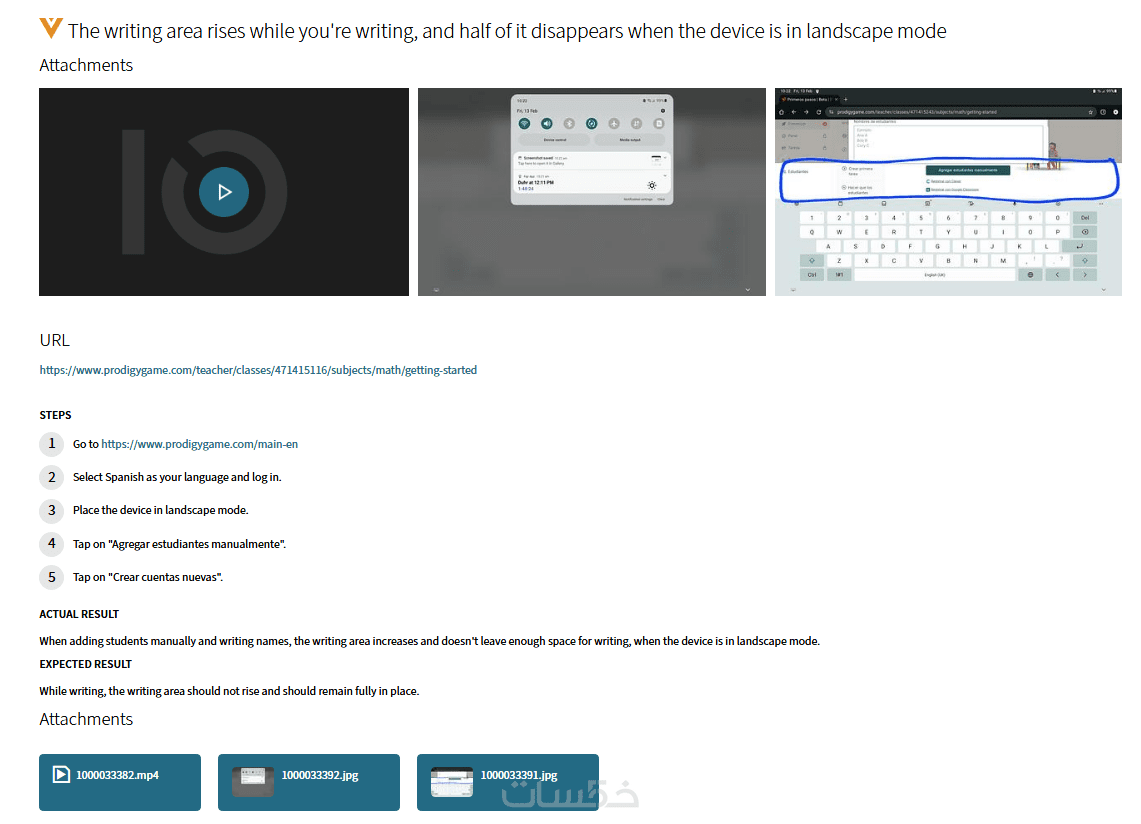Select step 2 'Select Spanish as your language'
The height and width of the screenshot is (824, 1141).
click(177, 478)
